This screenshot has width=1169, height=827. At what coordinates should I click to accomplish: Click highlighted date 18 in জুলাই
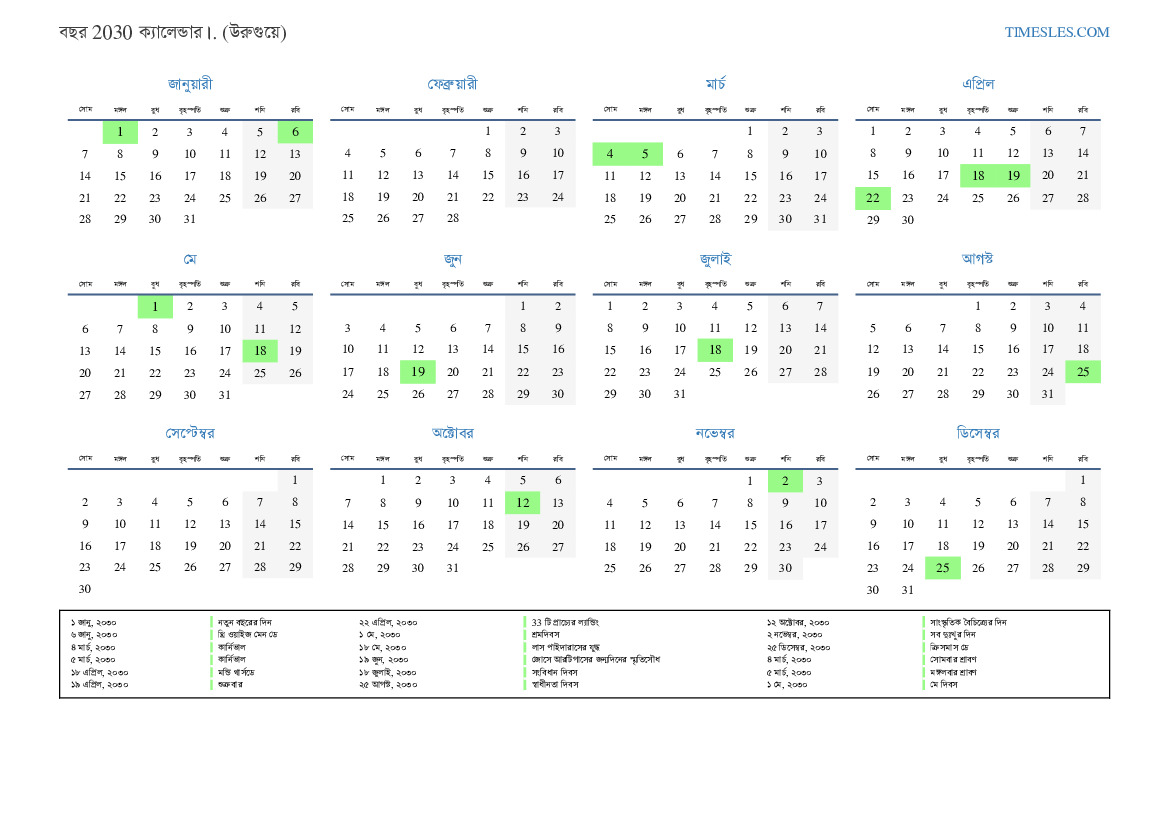715,350
